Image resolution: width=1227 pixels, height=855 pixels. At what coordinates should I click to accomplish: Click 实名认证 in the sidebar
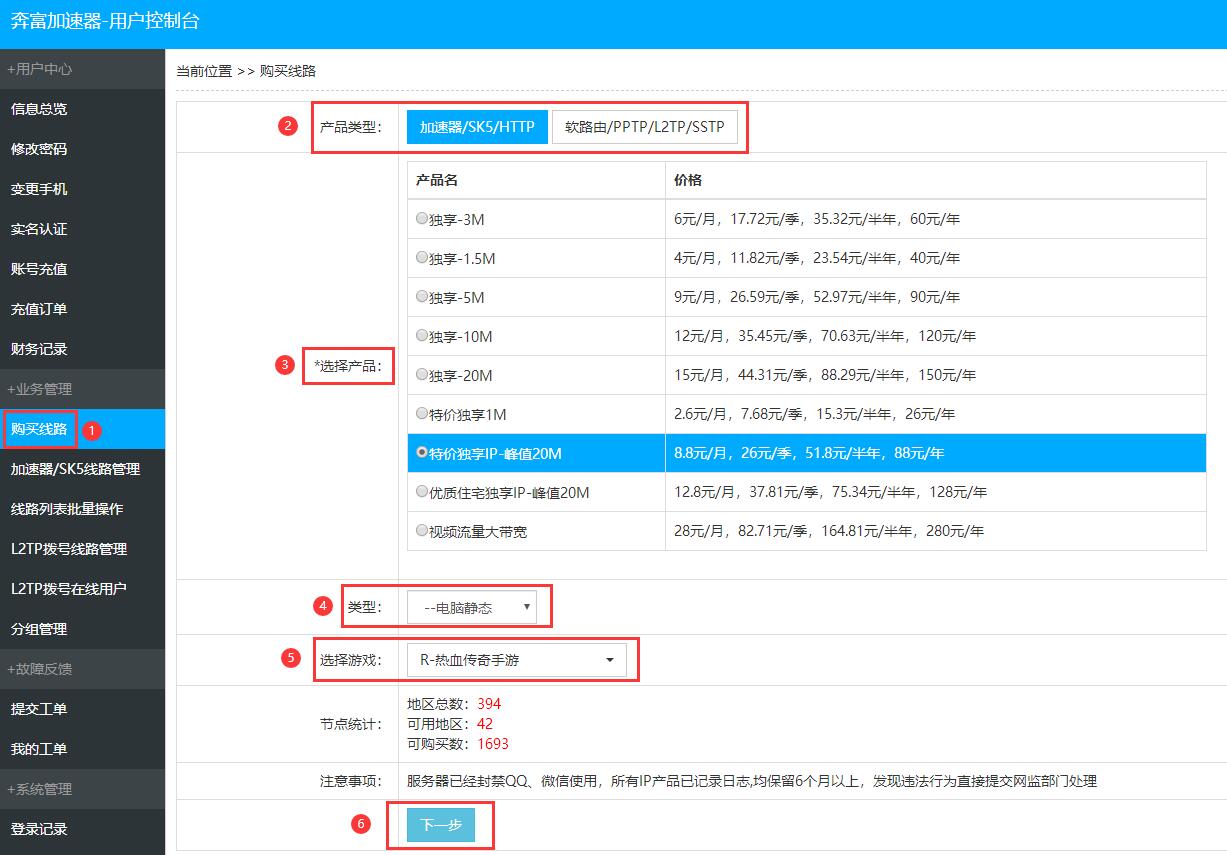pyautogui.click(x=39, y=229)
